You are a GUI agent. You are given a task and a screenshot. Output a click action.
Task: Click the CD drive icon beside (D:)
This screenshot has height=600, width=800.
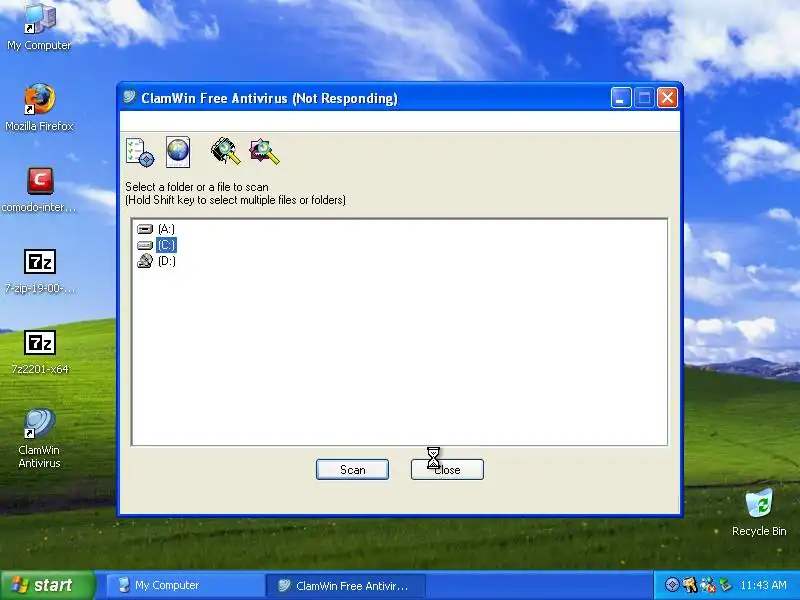pyautogui.click(x=145, y=261)
